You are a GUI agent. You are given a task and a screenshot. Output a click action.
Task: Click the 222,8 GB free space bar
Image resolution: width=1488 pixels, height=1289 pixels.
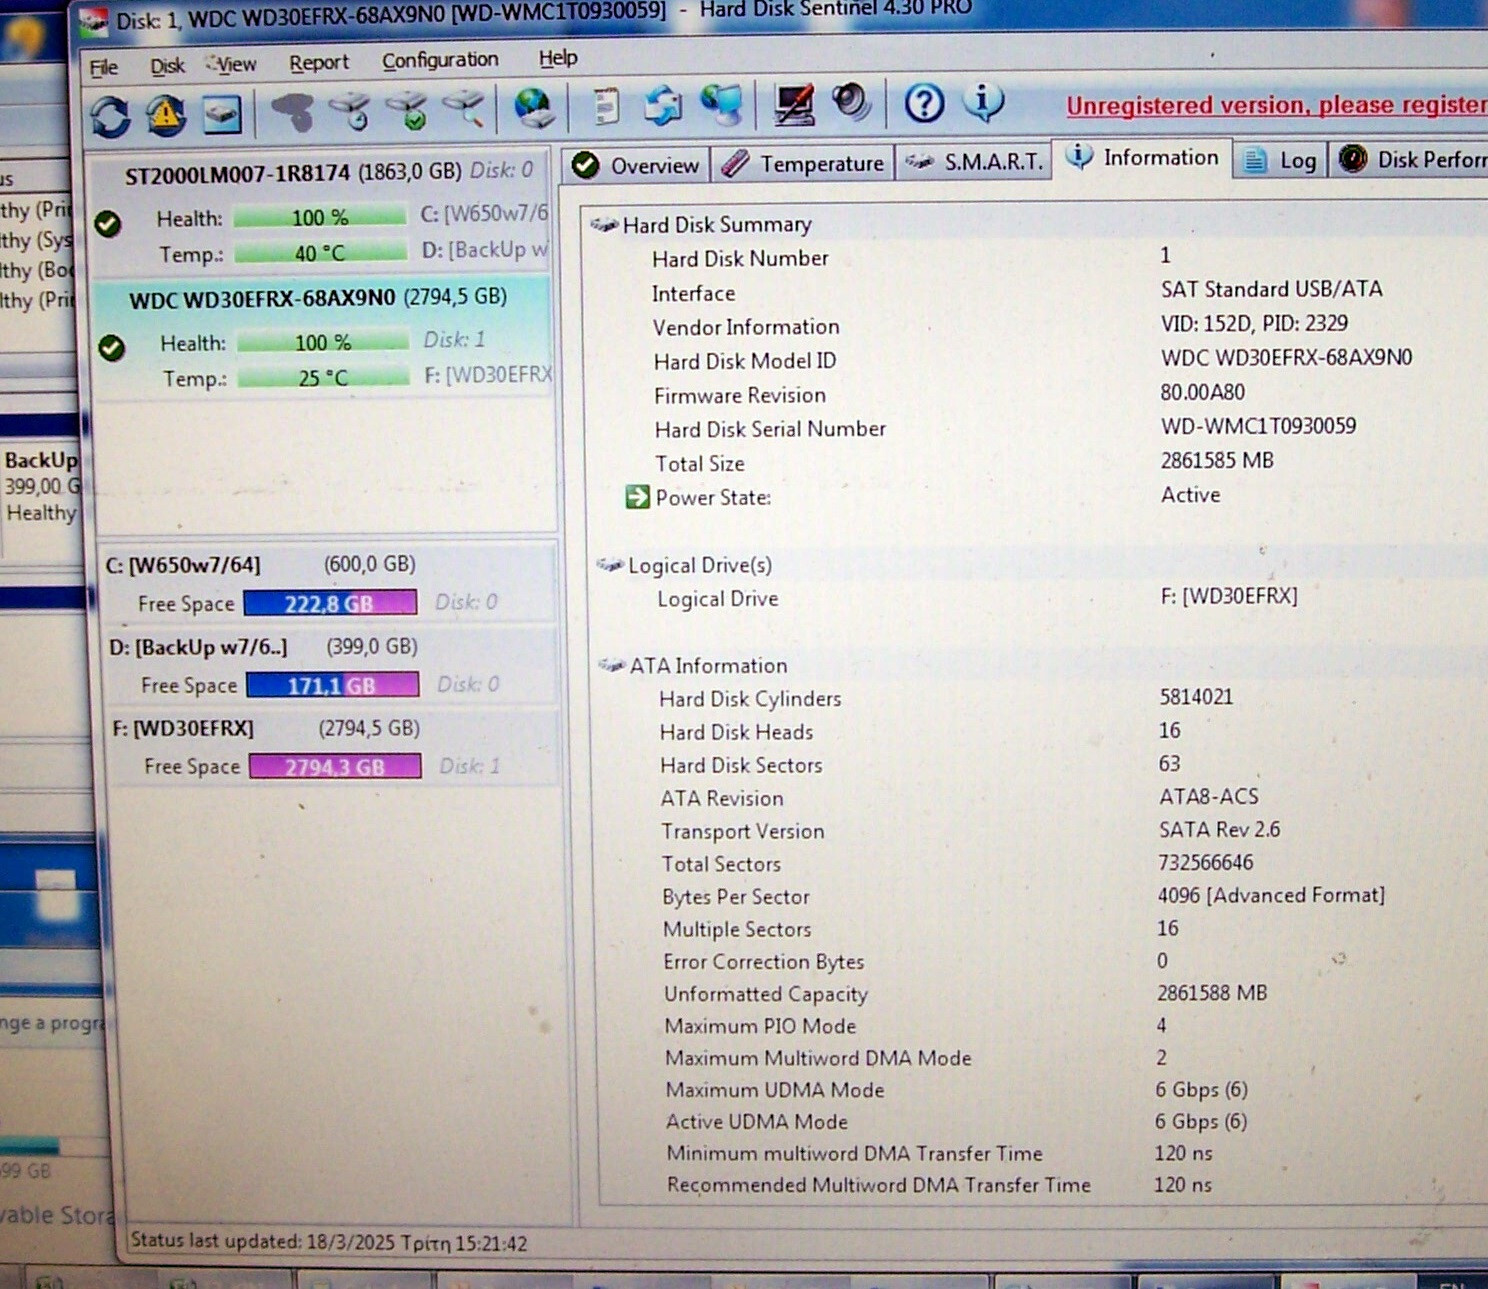(x=330, y=603)
